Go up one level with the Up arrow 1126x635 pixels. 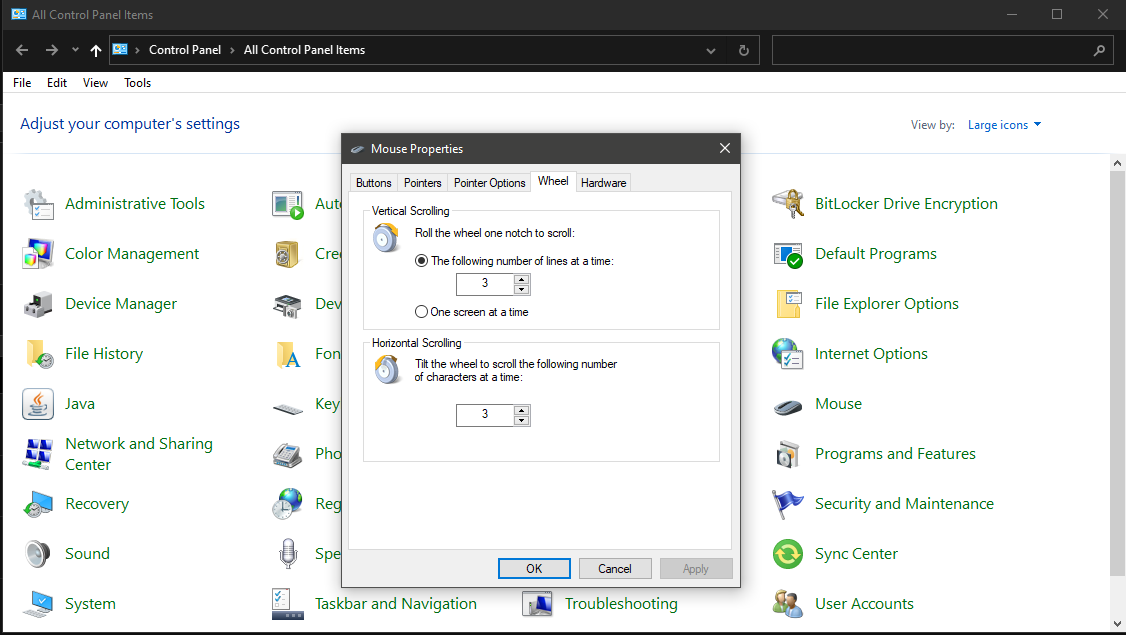click(x=96, y=50)
